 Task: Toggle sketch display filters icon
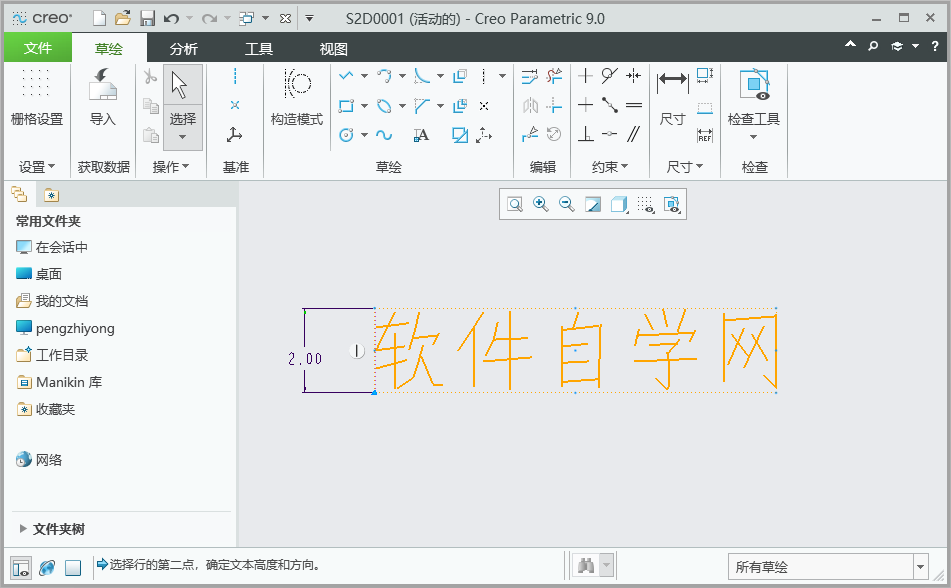tap(646, 204)
